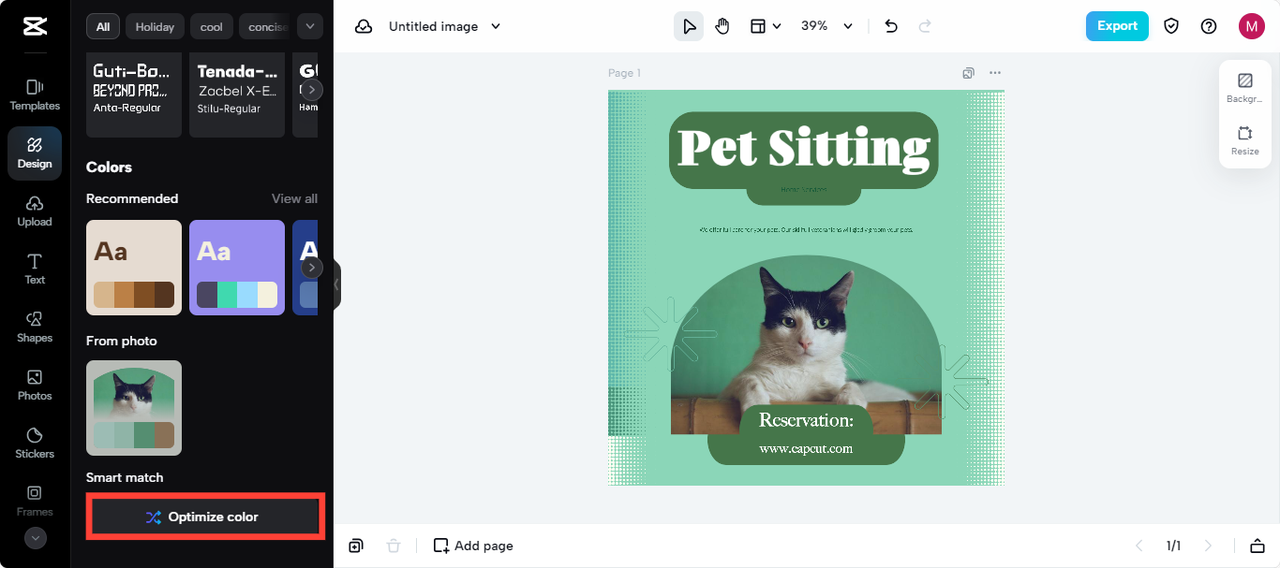1280x568 pixels.
Task: Click the duplicate page icon in the bottom bar
Action: [356, 546]
